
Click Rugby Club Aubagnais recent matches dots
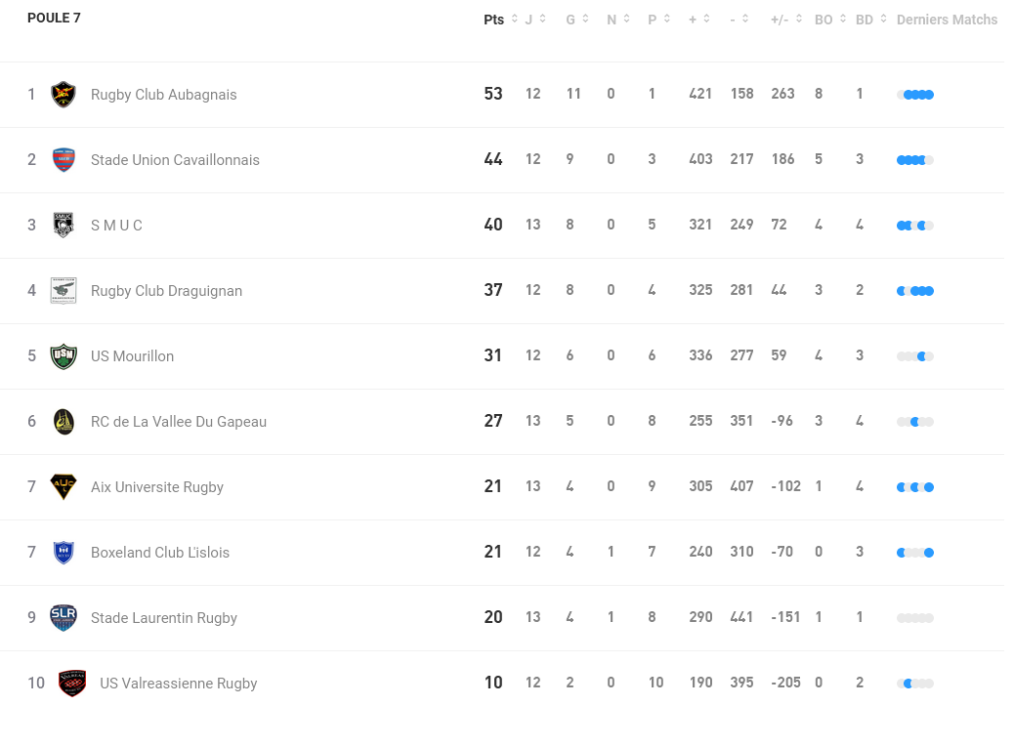(x=916, y=95)
